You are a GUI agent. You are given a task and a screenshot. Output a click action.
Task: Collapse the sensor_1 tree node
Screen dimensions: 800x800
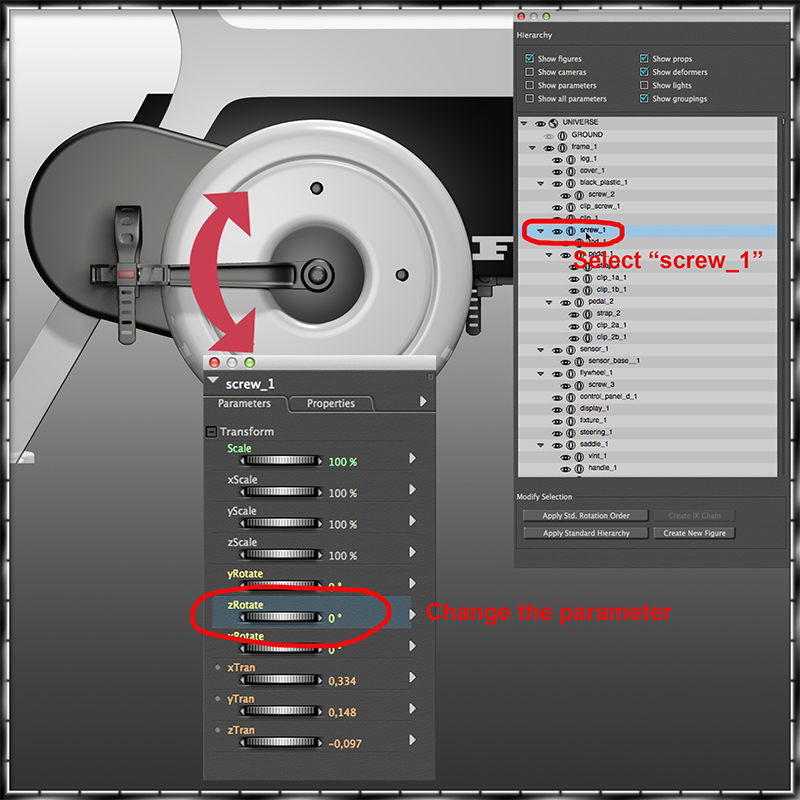[540, 350]
